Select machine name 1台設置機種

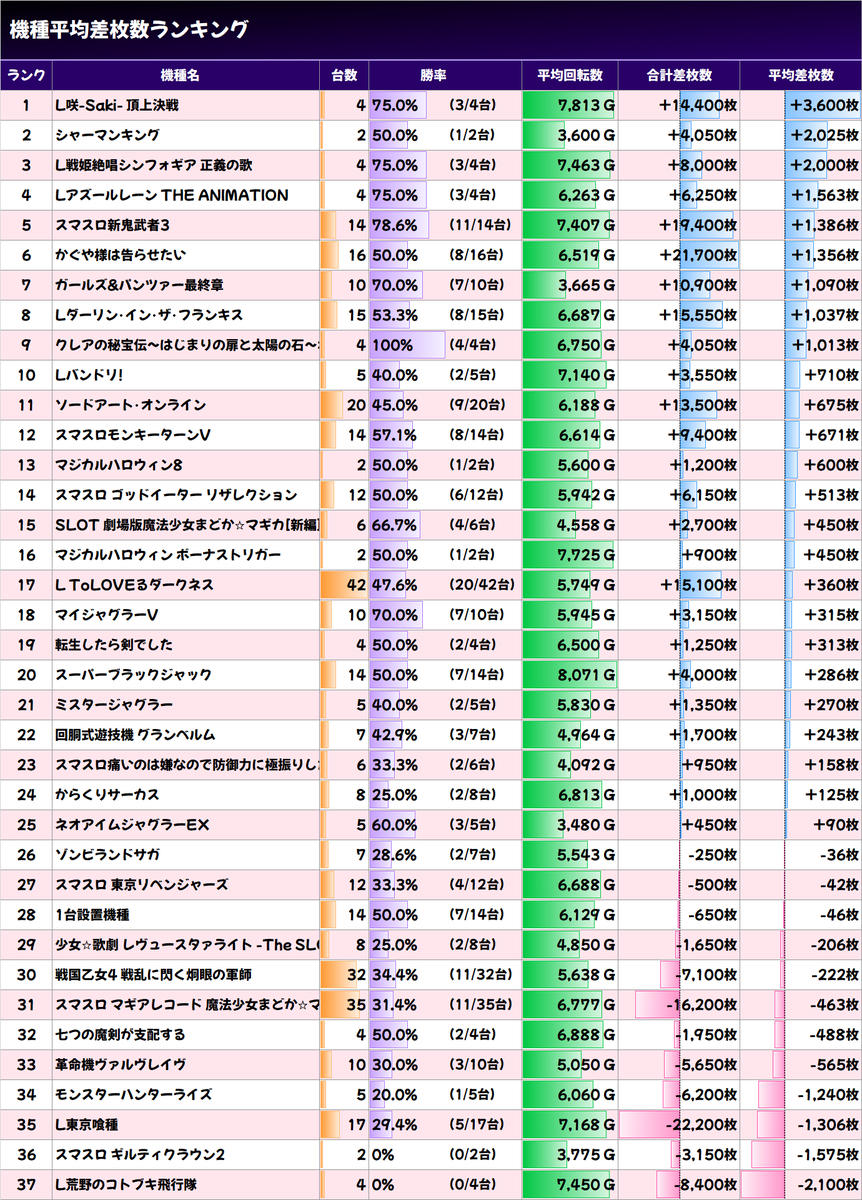tap(92, 915)
